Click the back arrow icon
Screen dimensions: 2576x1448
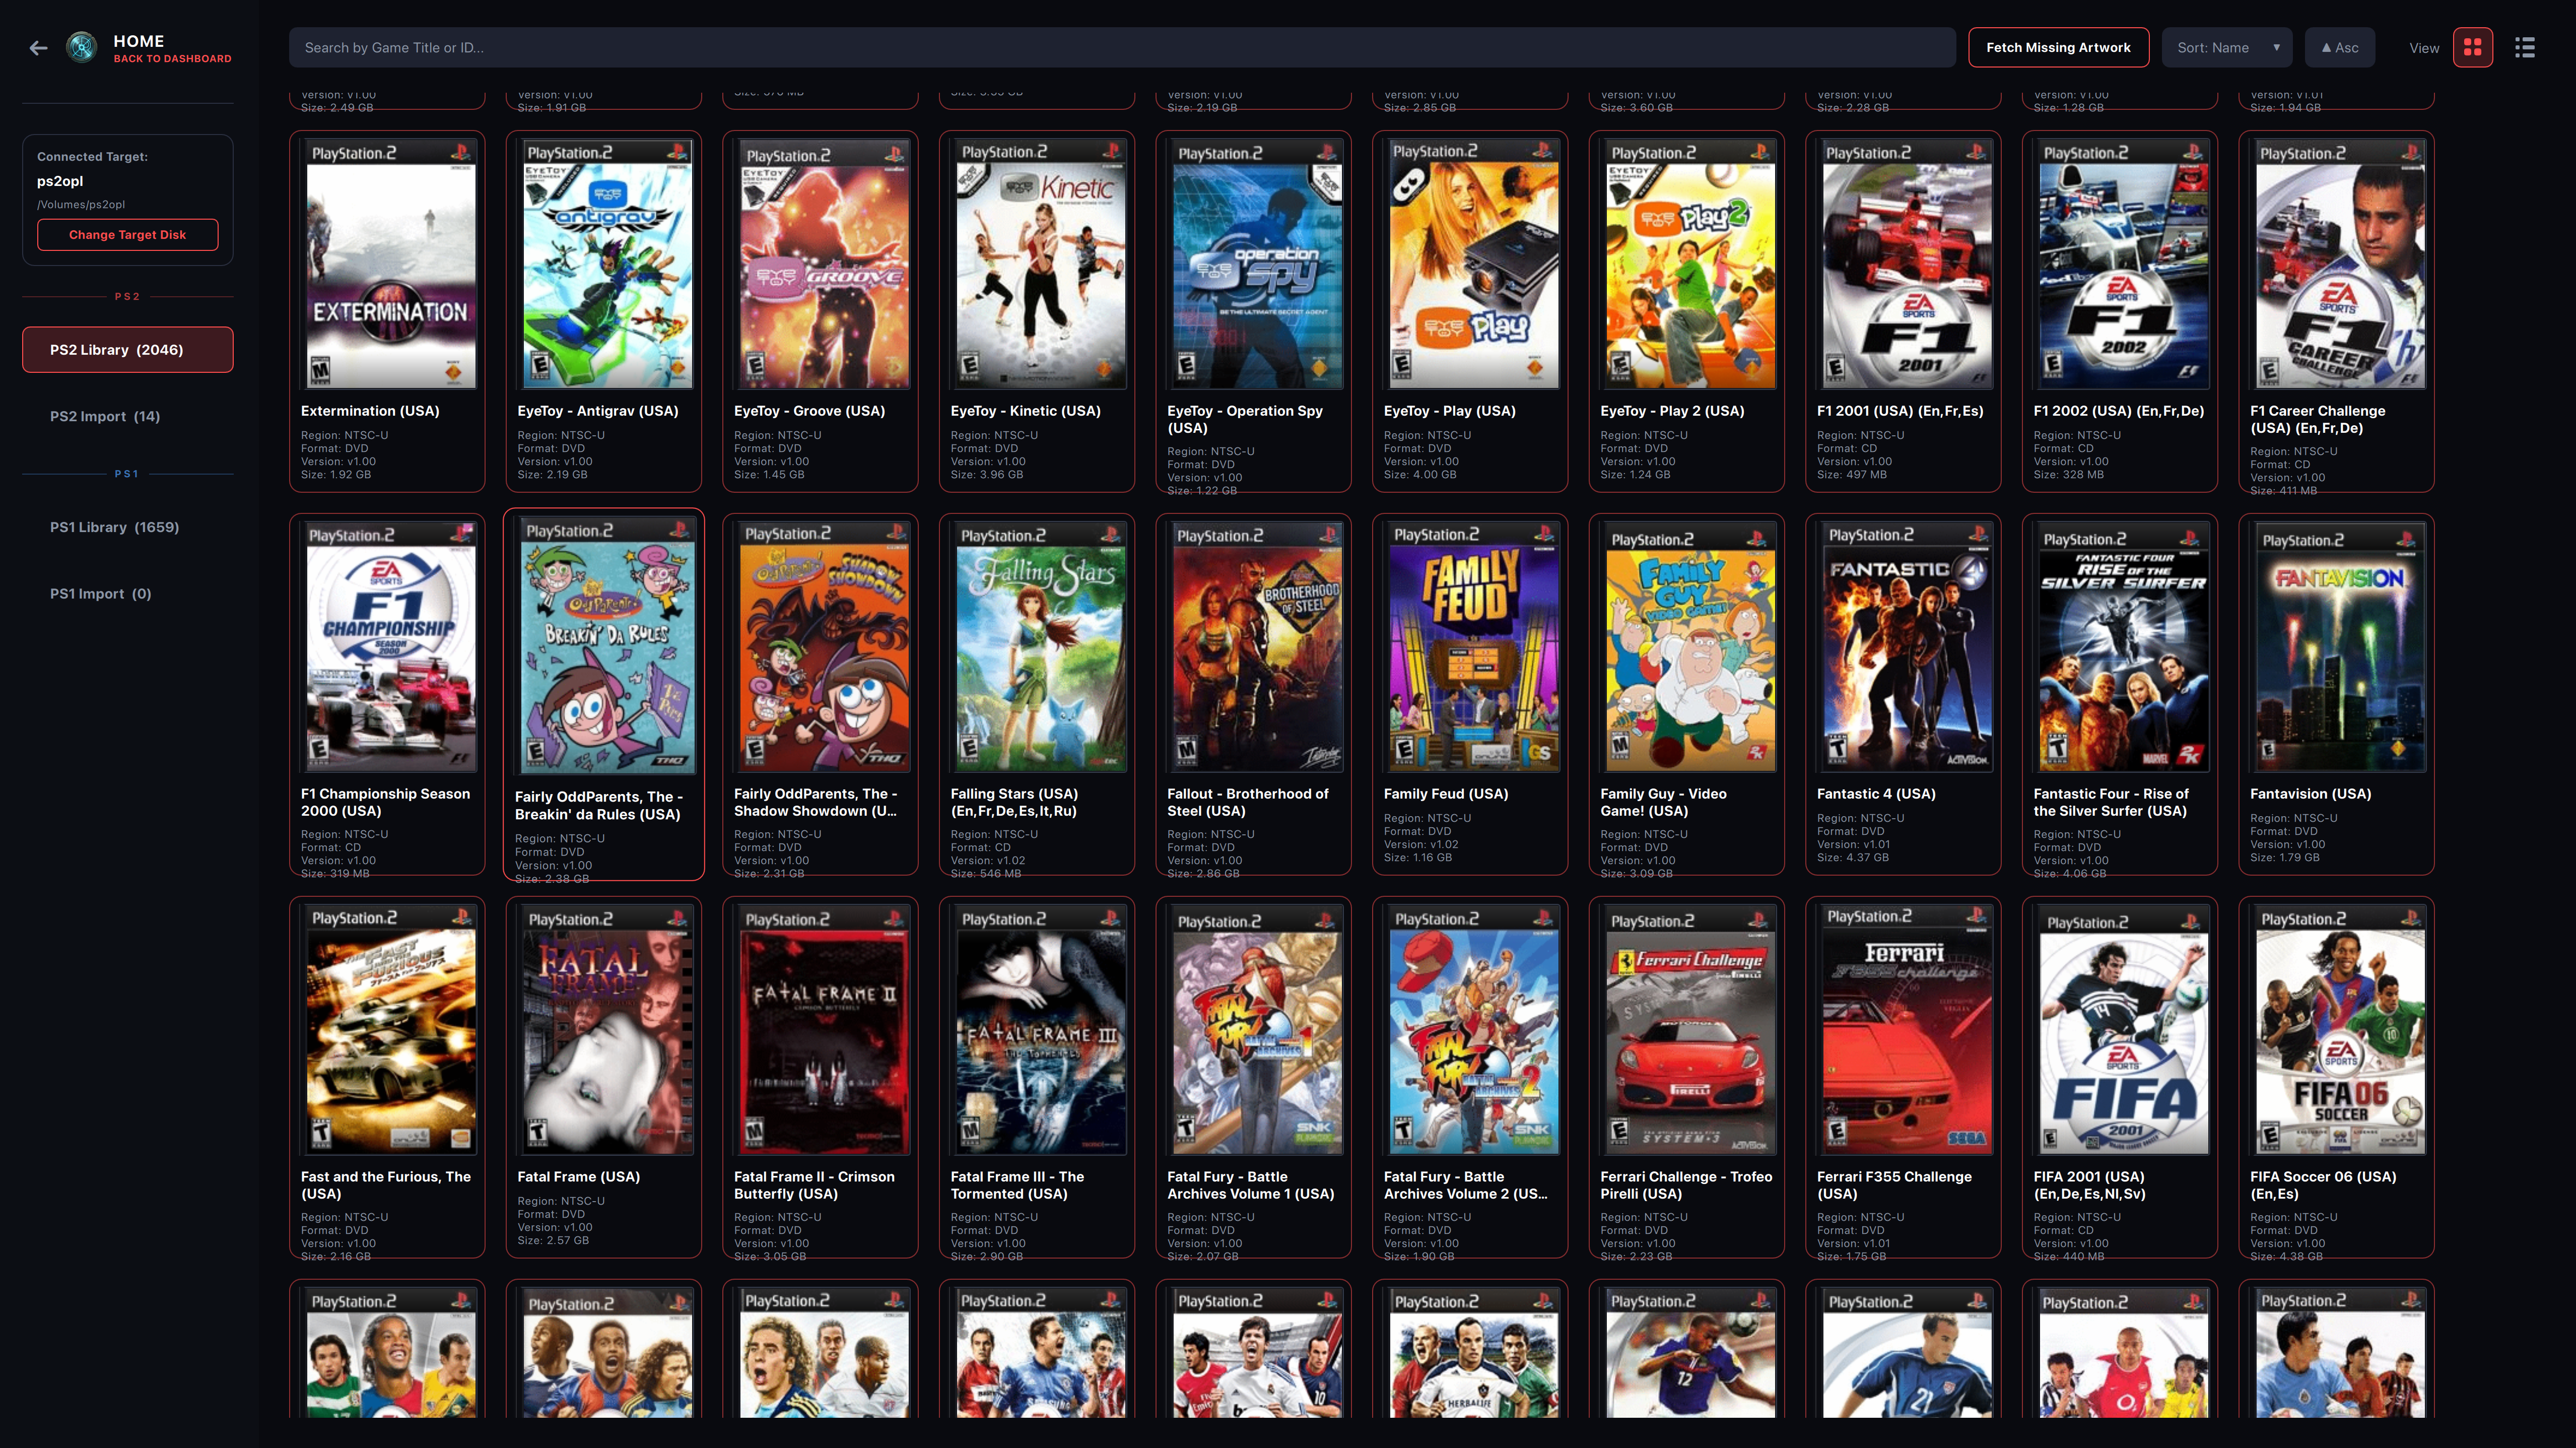click(38, 48)
